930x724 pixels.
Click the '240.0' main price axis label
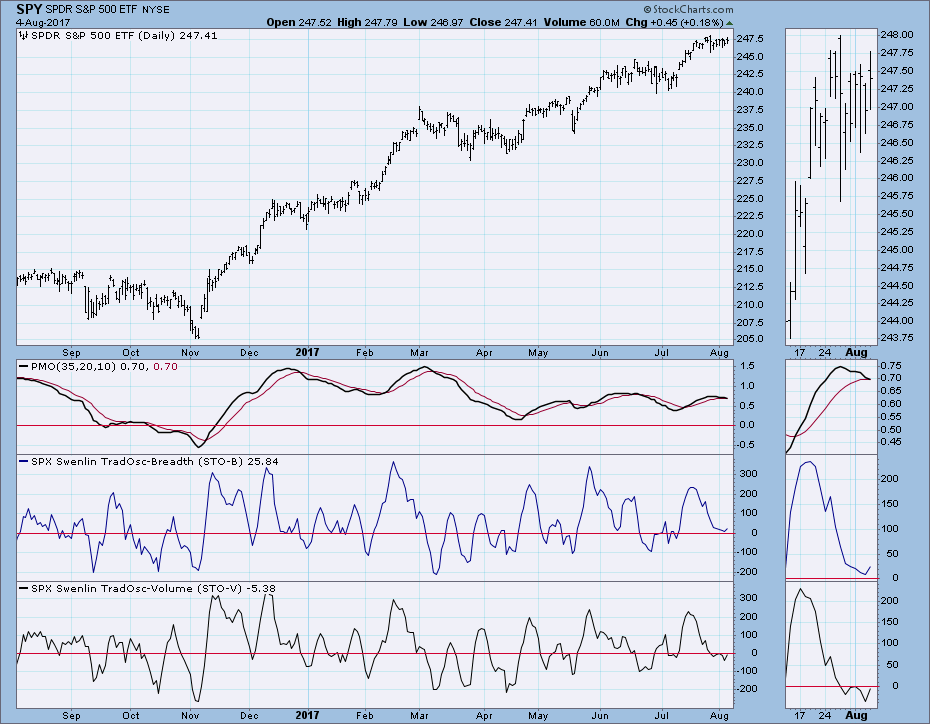750,92
